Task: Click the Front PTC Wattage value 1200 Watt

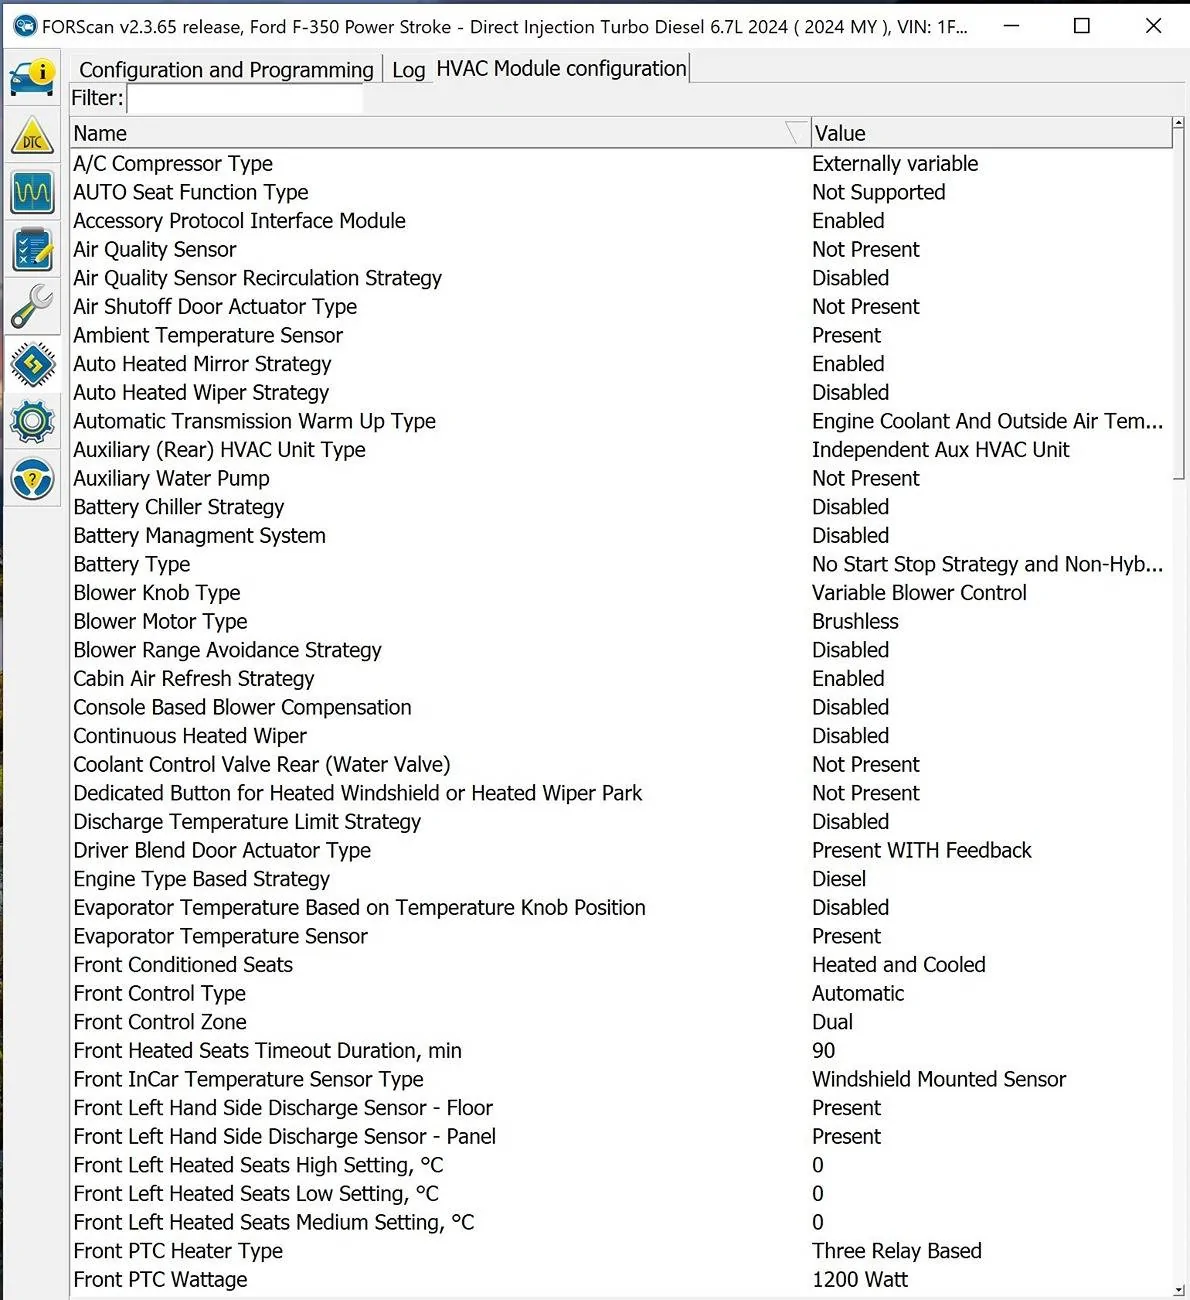Action: click(860, 1280)
